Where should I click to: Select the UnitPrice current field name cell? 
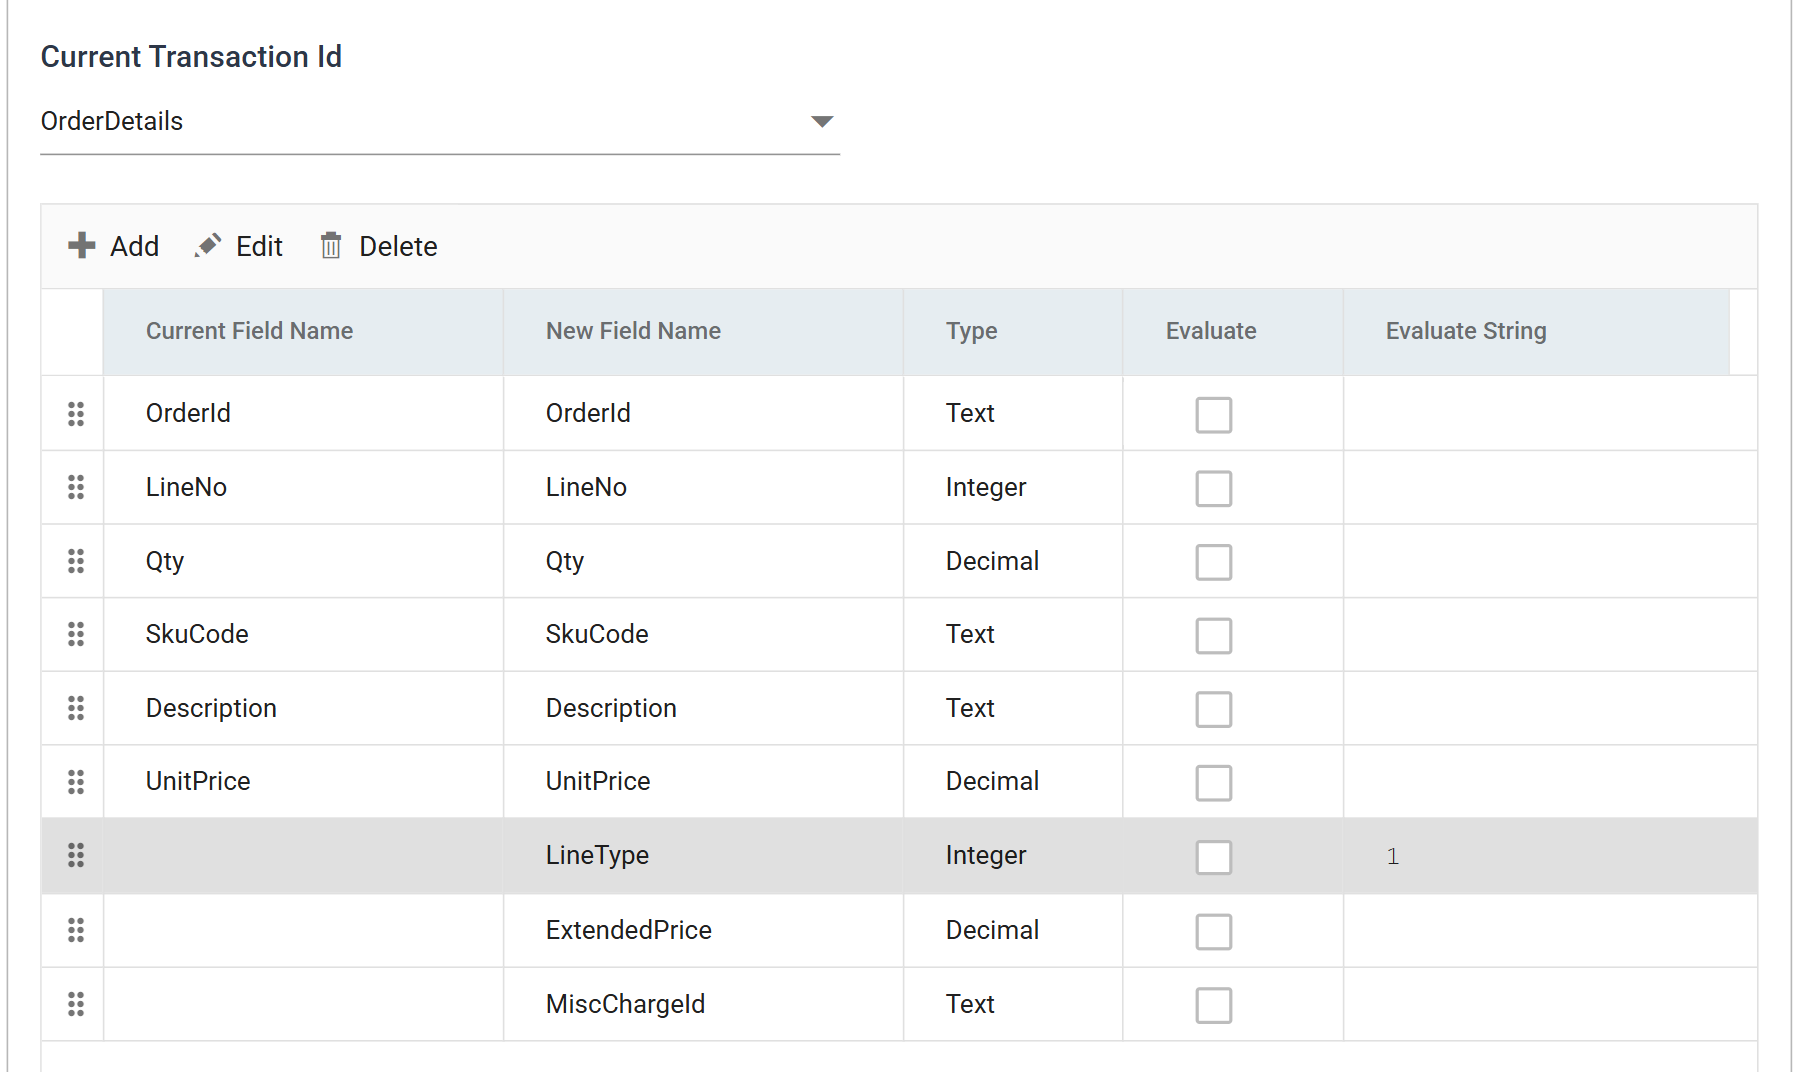point(303,781)
